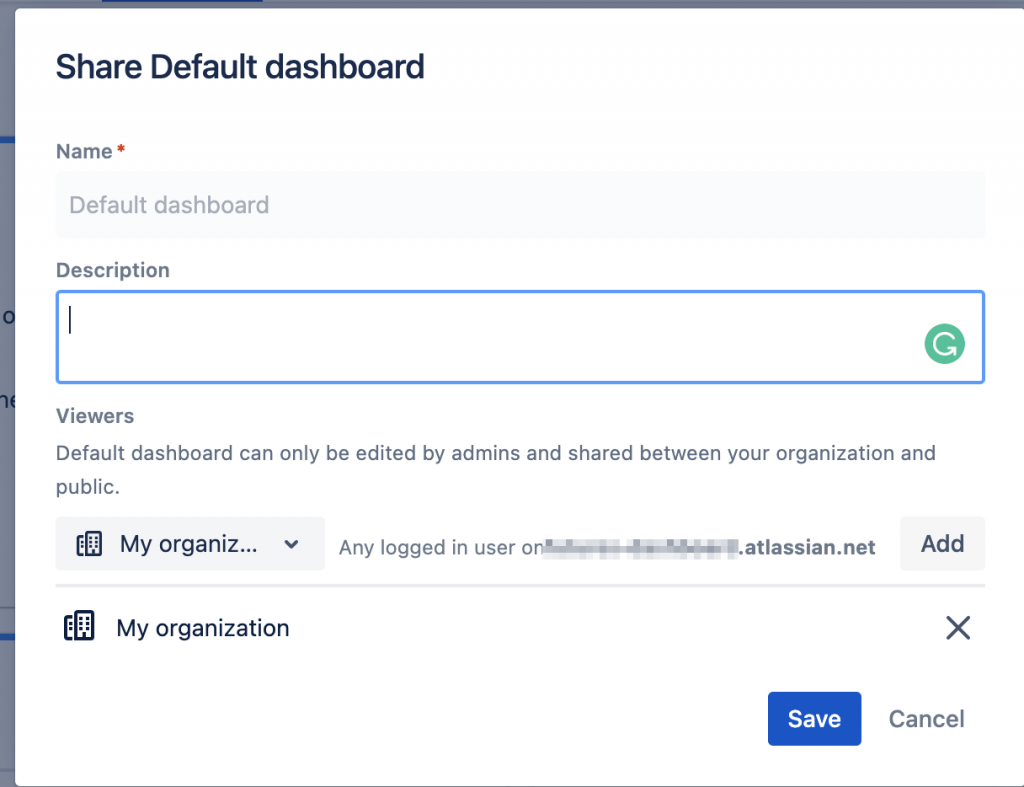The width and height of the screenshot is (1024, 787).
Task: Click the building icon beside the listed My organization
Action: [x=79, y=627]
